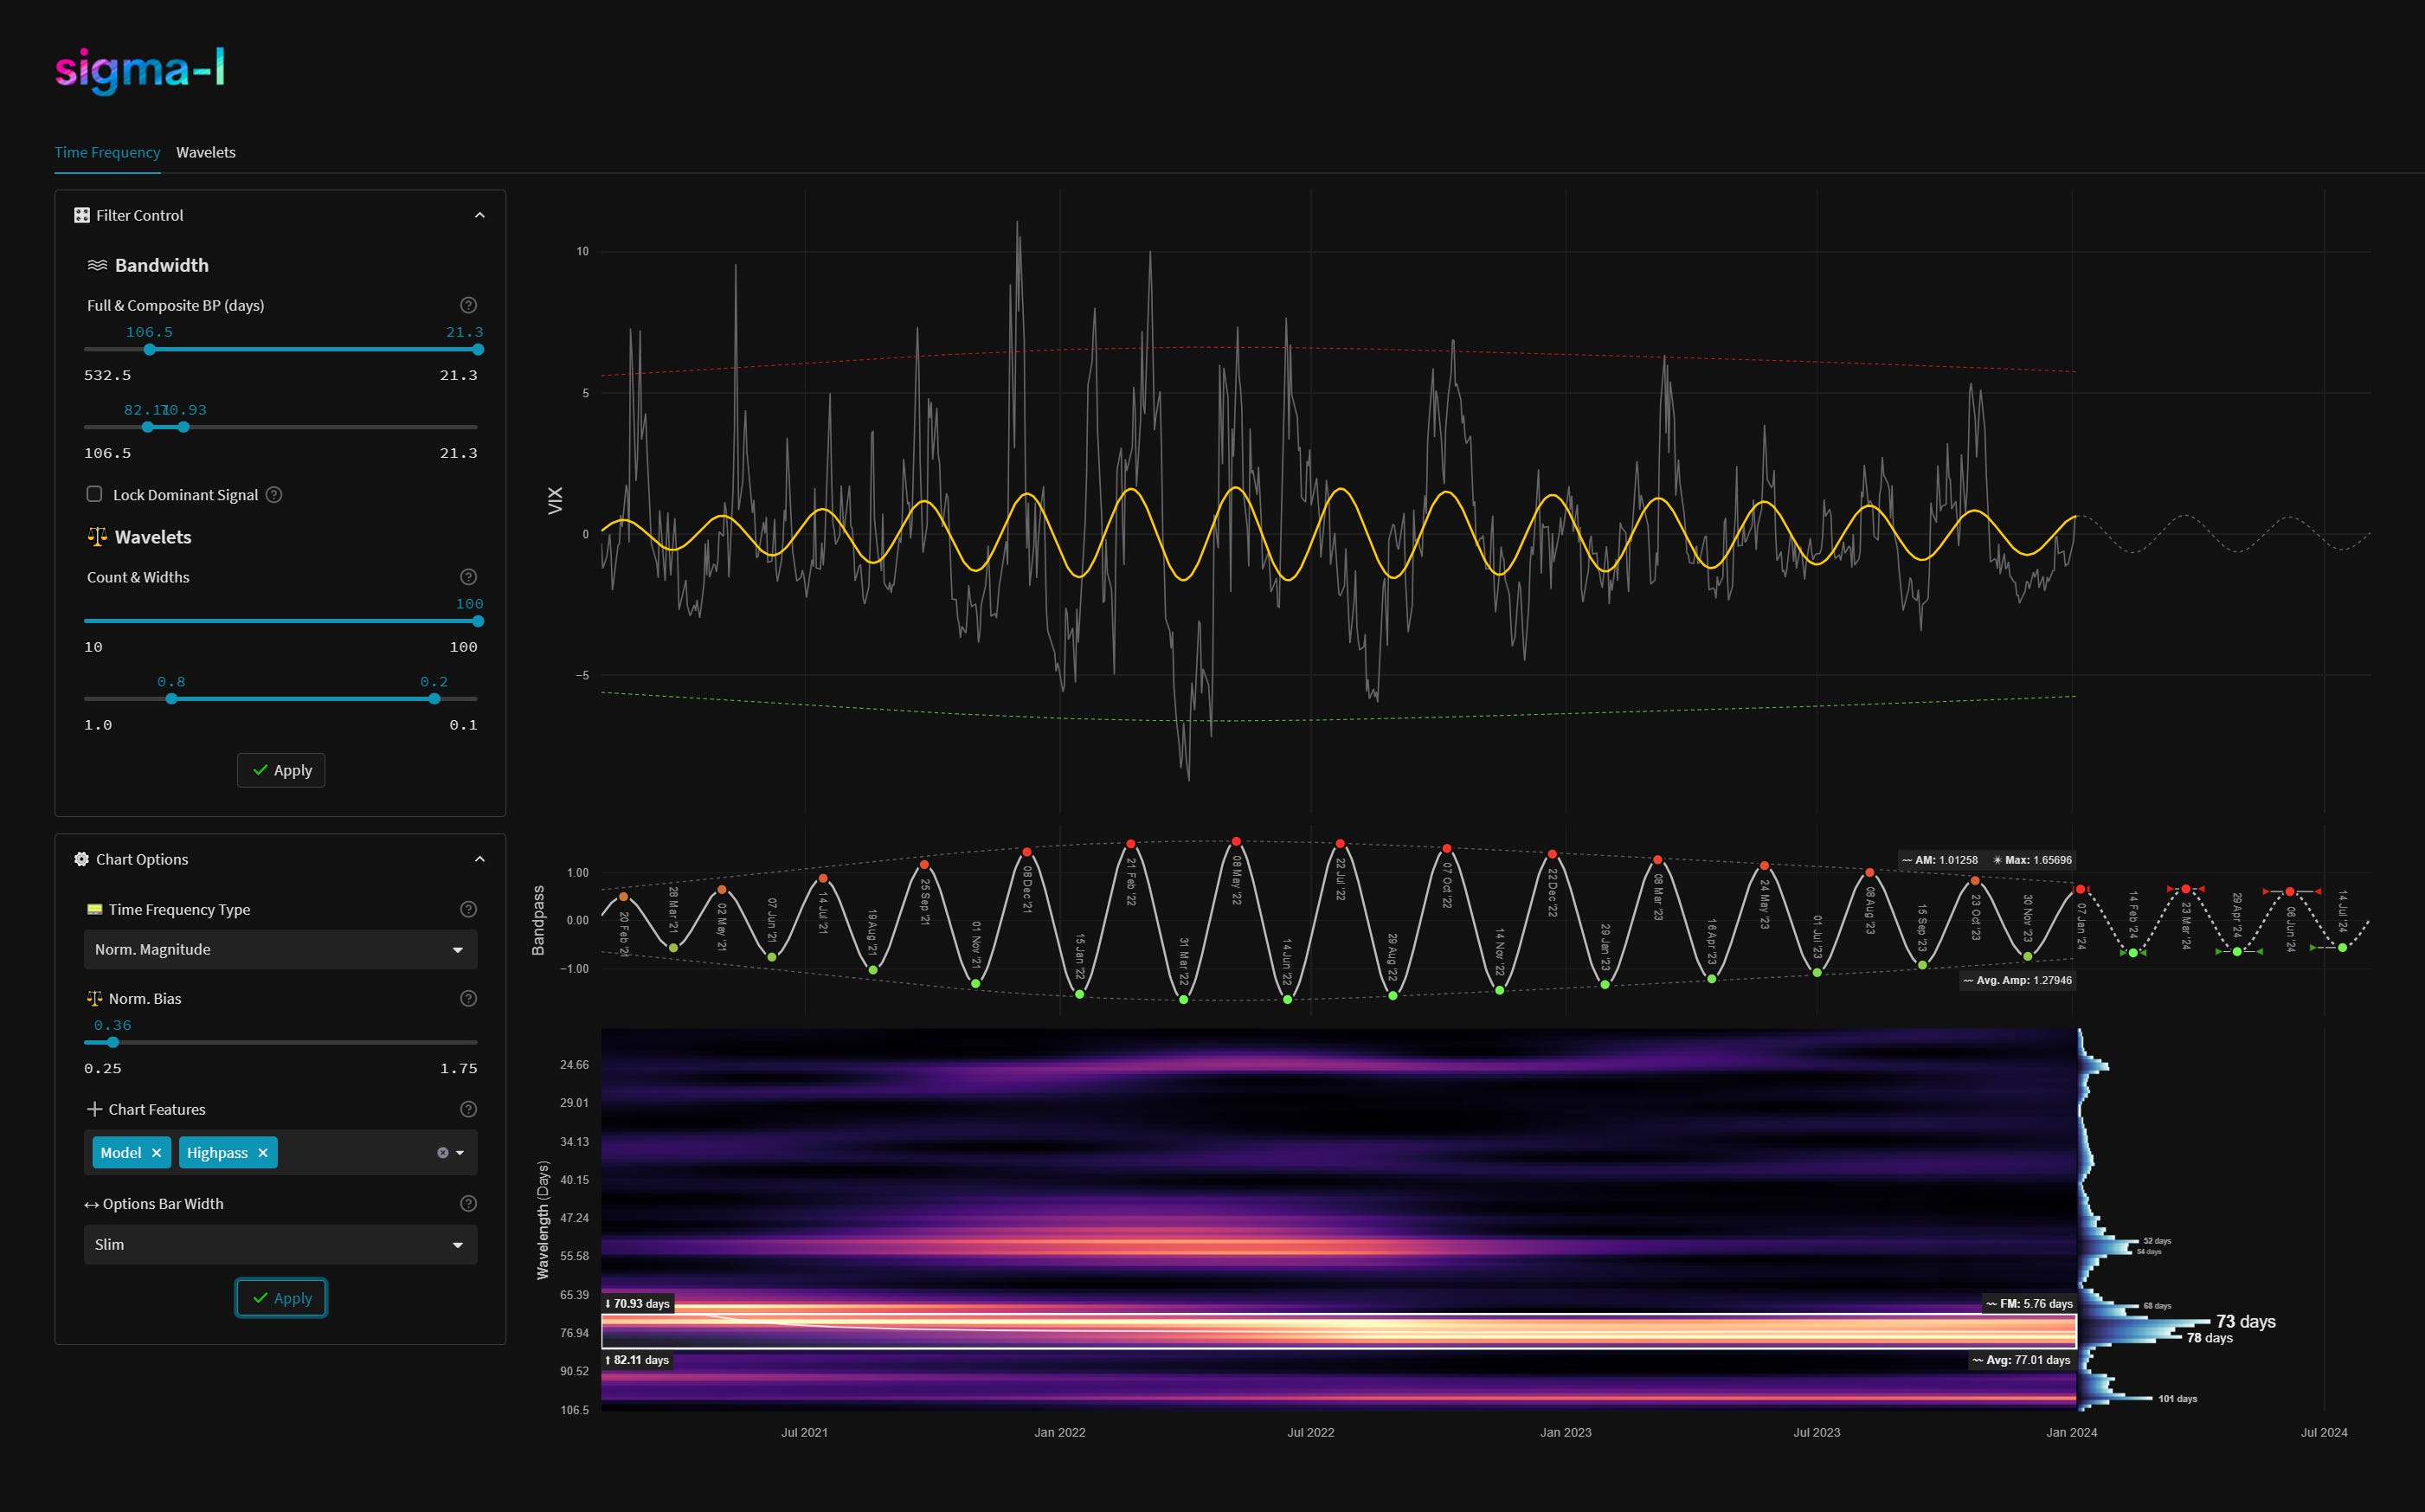Image resolution: width=2425 pixels, height=1512 pixels.
Task: Click the 08 May '22 peak marker
Action: 1236,842
